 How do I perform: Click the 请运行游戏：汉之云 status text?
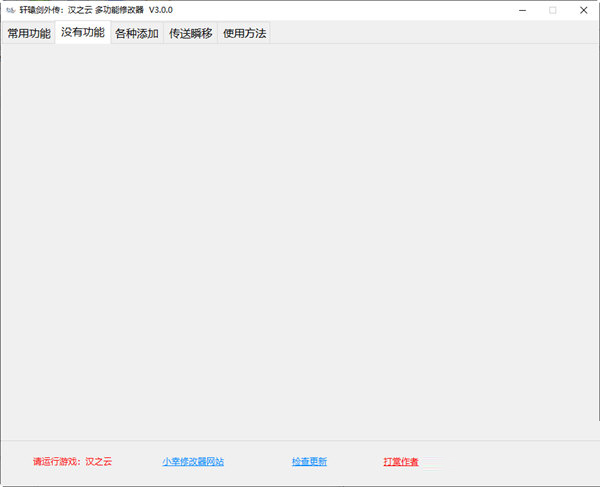point(72,461)
